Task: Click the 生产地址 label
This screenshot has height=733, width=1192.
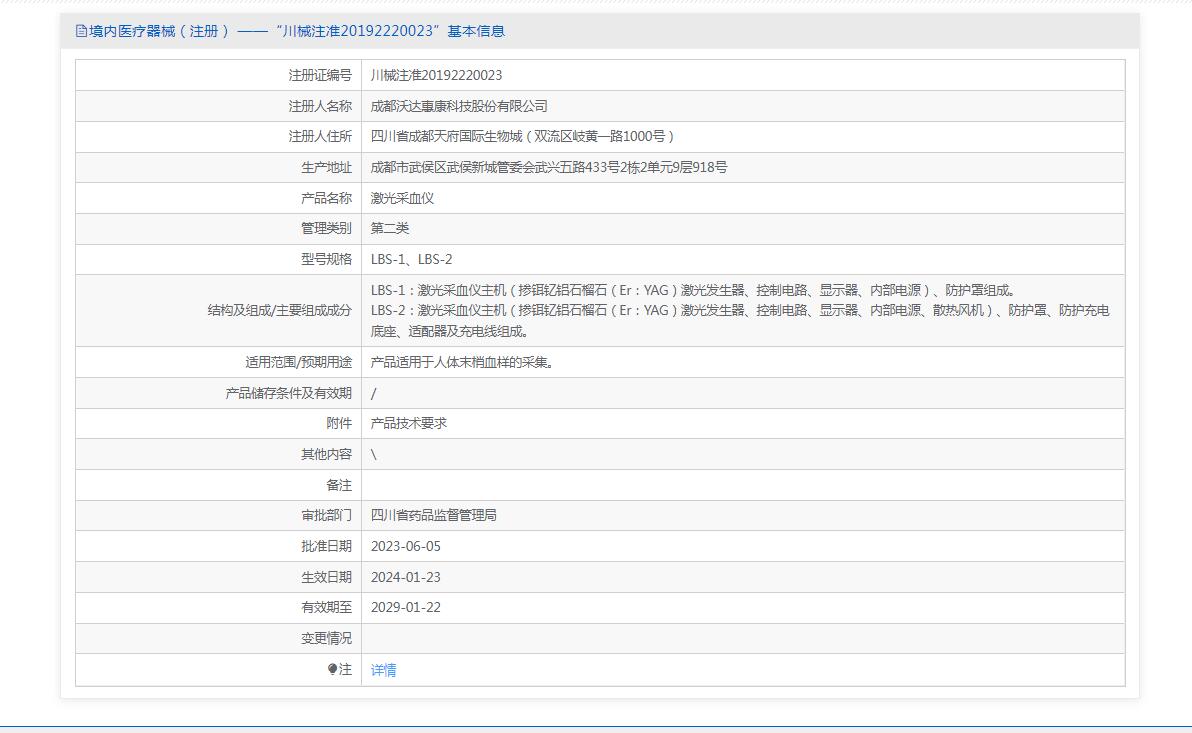Action: coord(326,167)
